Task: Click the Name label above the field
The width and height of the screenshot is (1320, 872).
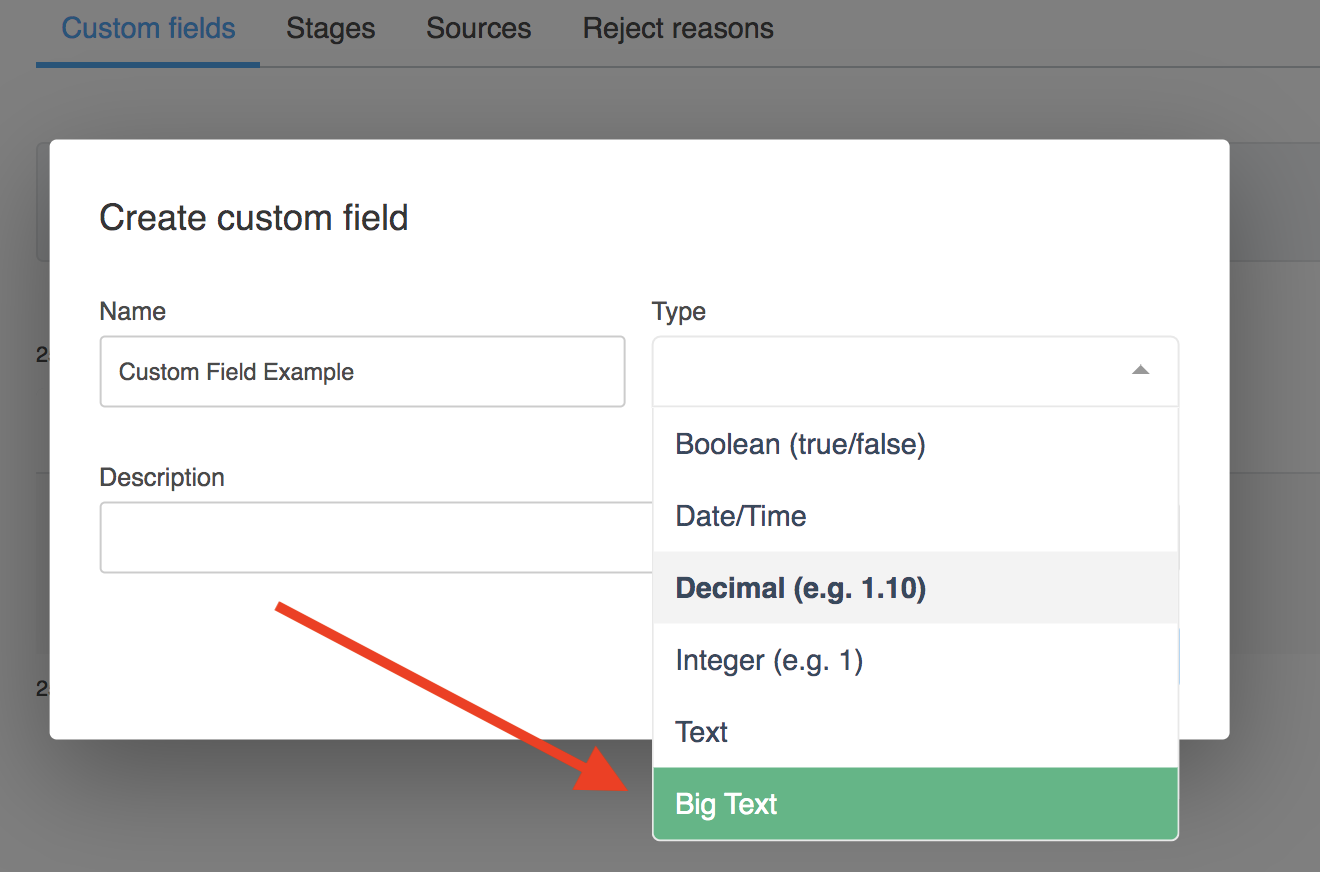Action: click(x=133, y=311)
